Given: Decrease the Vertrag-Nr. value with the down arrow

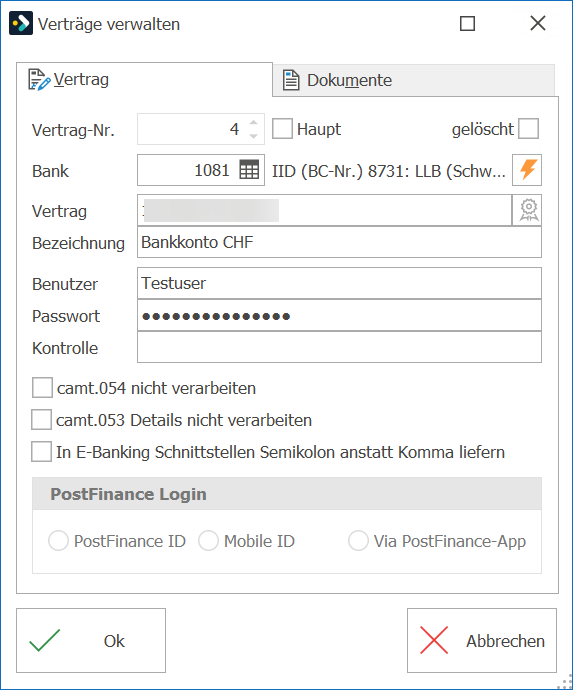Looking at the screenshot, I should pos(253,136).
